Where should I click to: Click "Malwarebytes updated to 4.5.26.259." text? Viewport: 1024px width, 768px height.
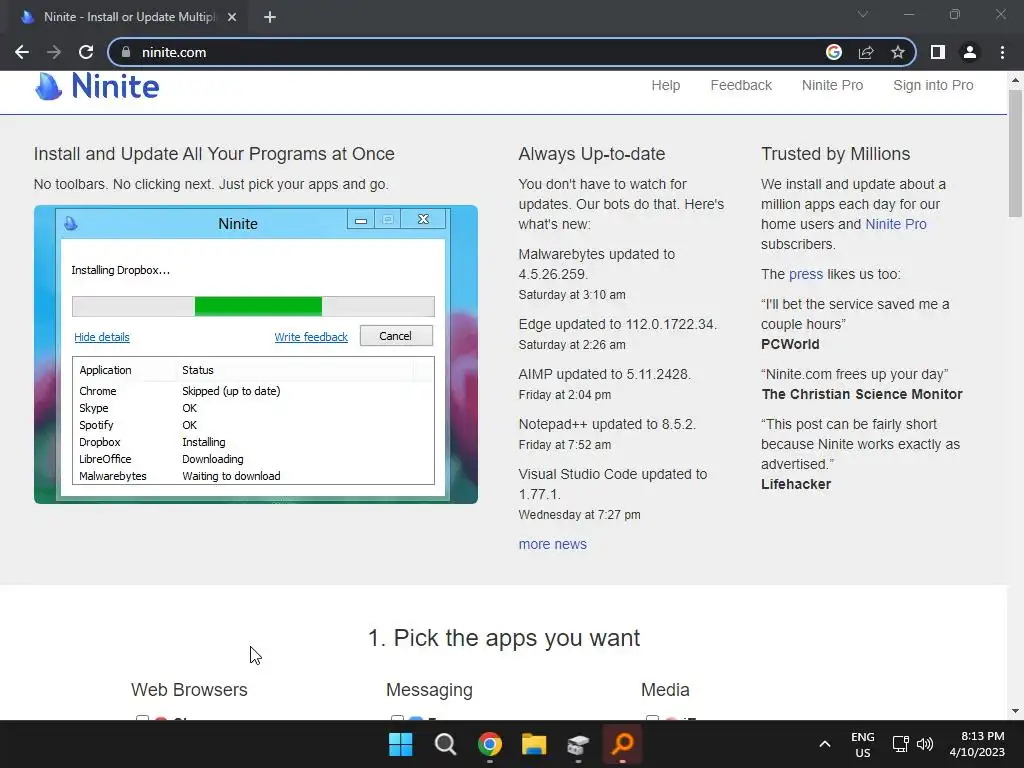tap(596, 264)
